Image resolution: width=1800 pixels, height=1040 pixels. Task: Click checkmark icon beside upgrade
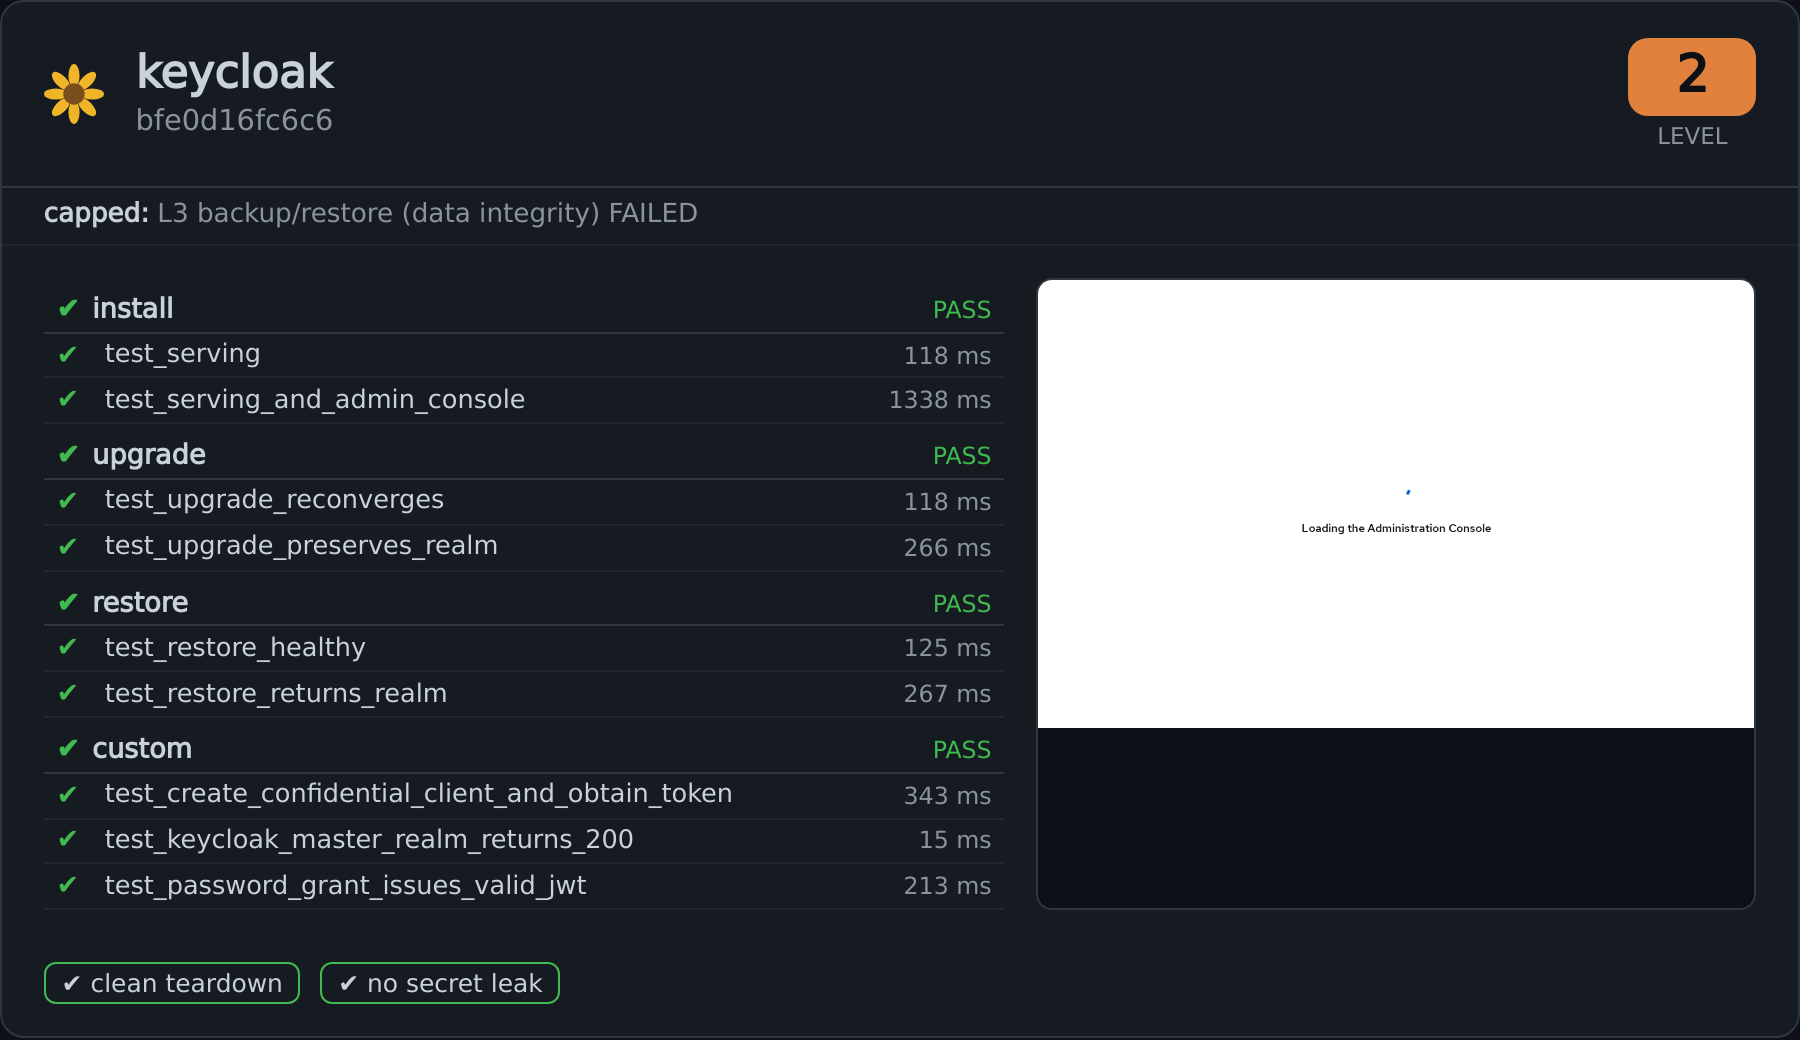click(68, 454)
